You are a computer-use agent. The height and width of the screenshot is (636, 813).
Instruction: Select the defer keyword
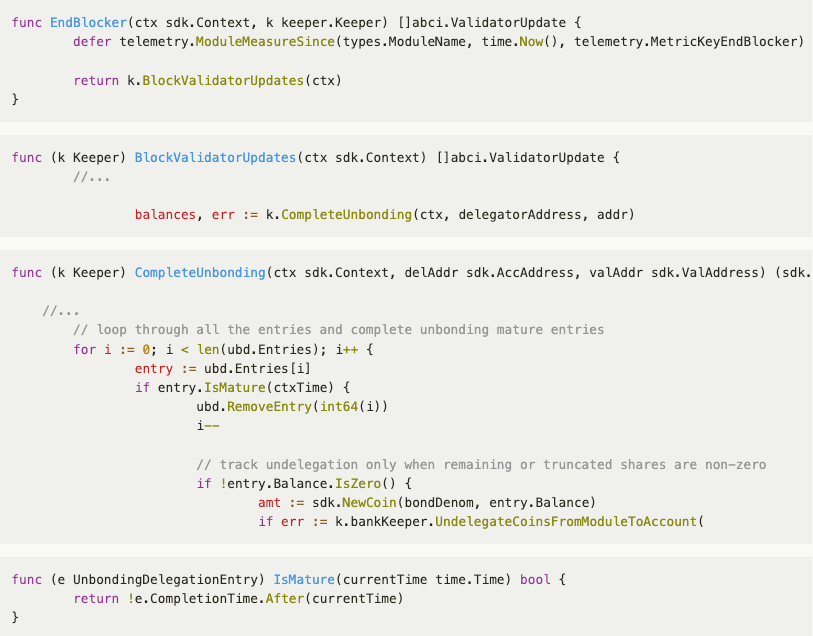point(92,42)
